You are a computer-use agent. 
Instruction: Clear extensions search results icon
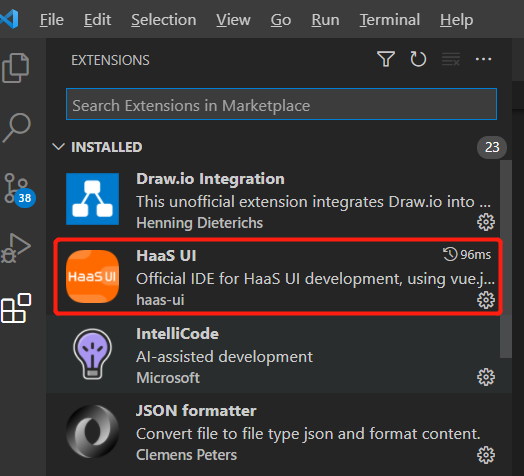(x=450, y=60)
